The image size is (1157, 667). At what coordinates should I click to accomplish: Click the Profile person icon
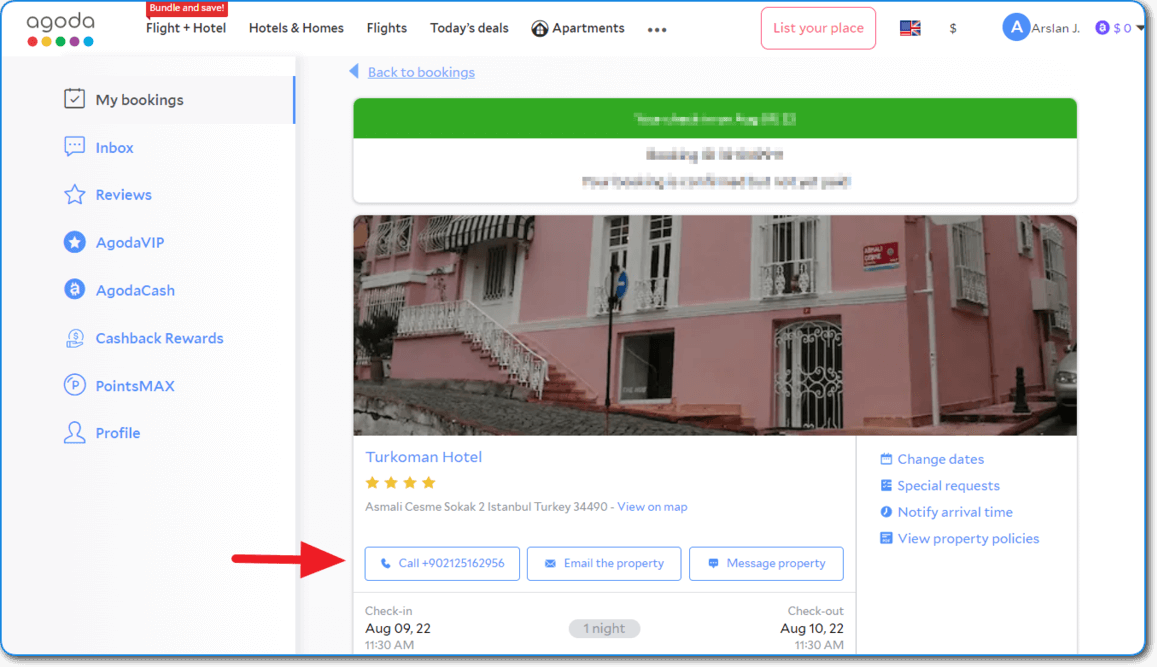pyautogui.click(x=74, y=433)
